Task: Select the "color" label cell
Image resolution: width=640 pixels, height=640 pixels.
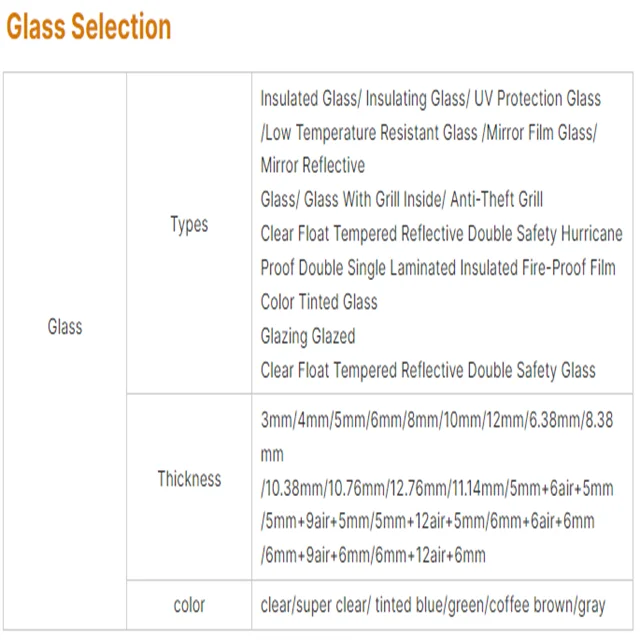Action: [x=189, y=605]
